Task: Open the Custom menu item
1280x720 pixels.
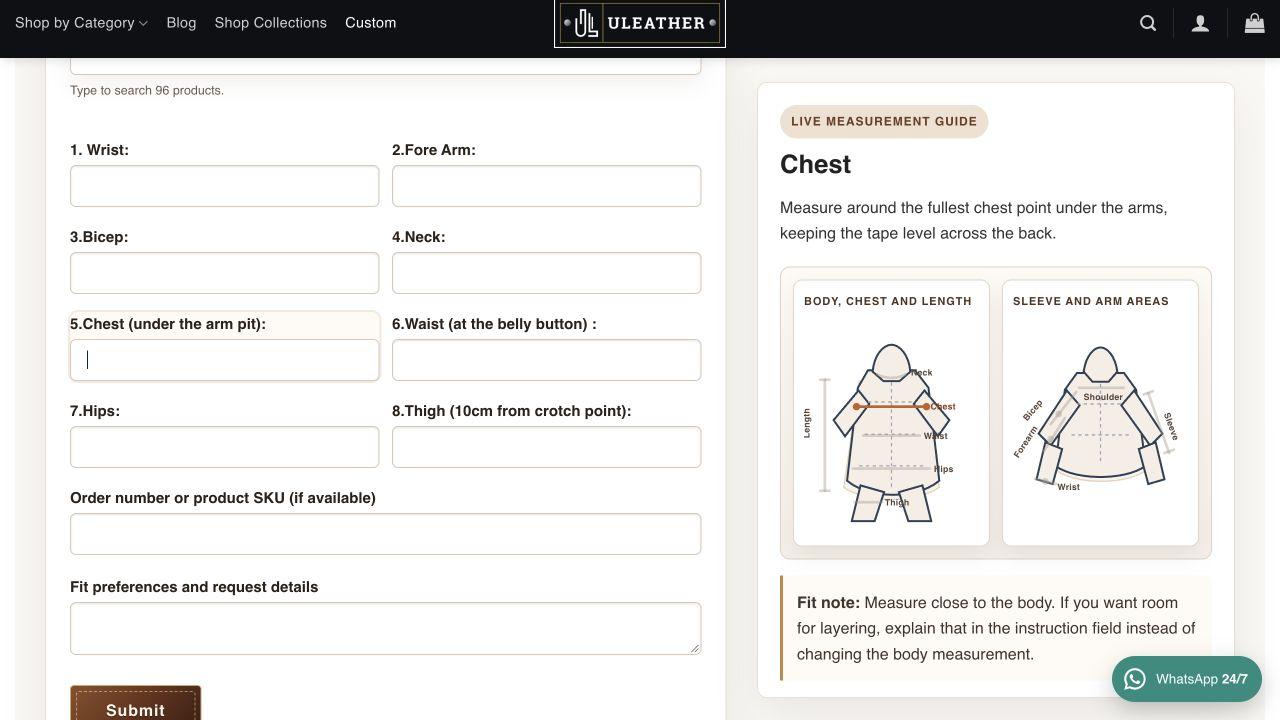Action: pyautogui.click(x=370, y=22)
